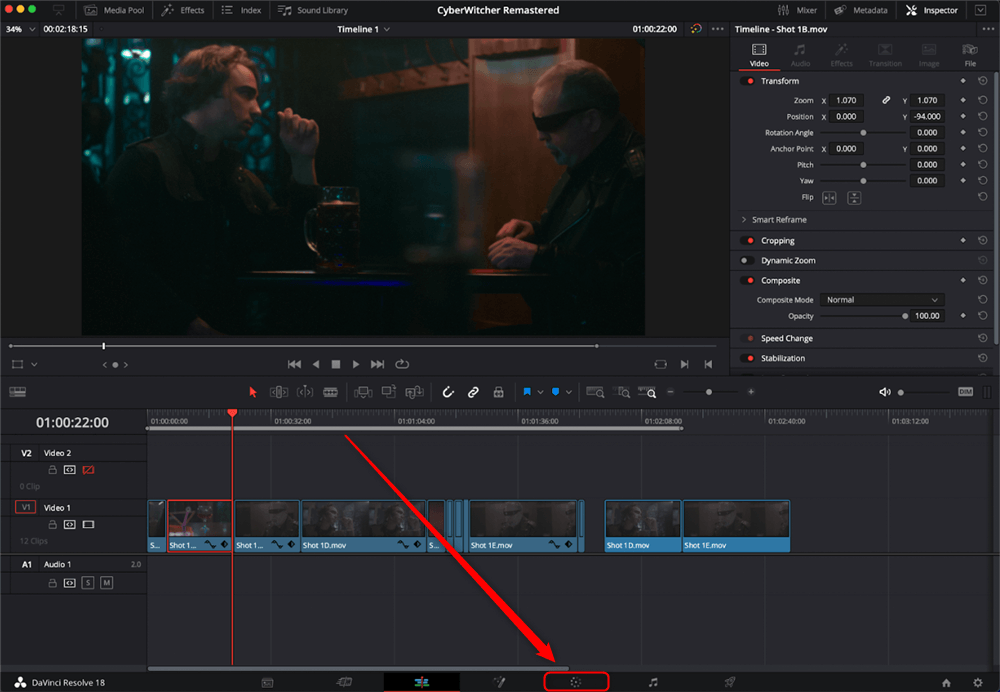Screen dimensions: 1000x692
Task: Click Full Extent Zoom icon
Action: 595,392
